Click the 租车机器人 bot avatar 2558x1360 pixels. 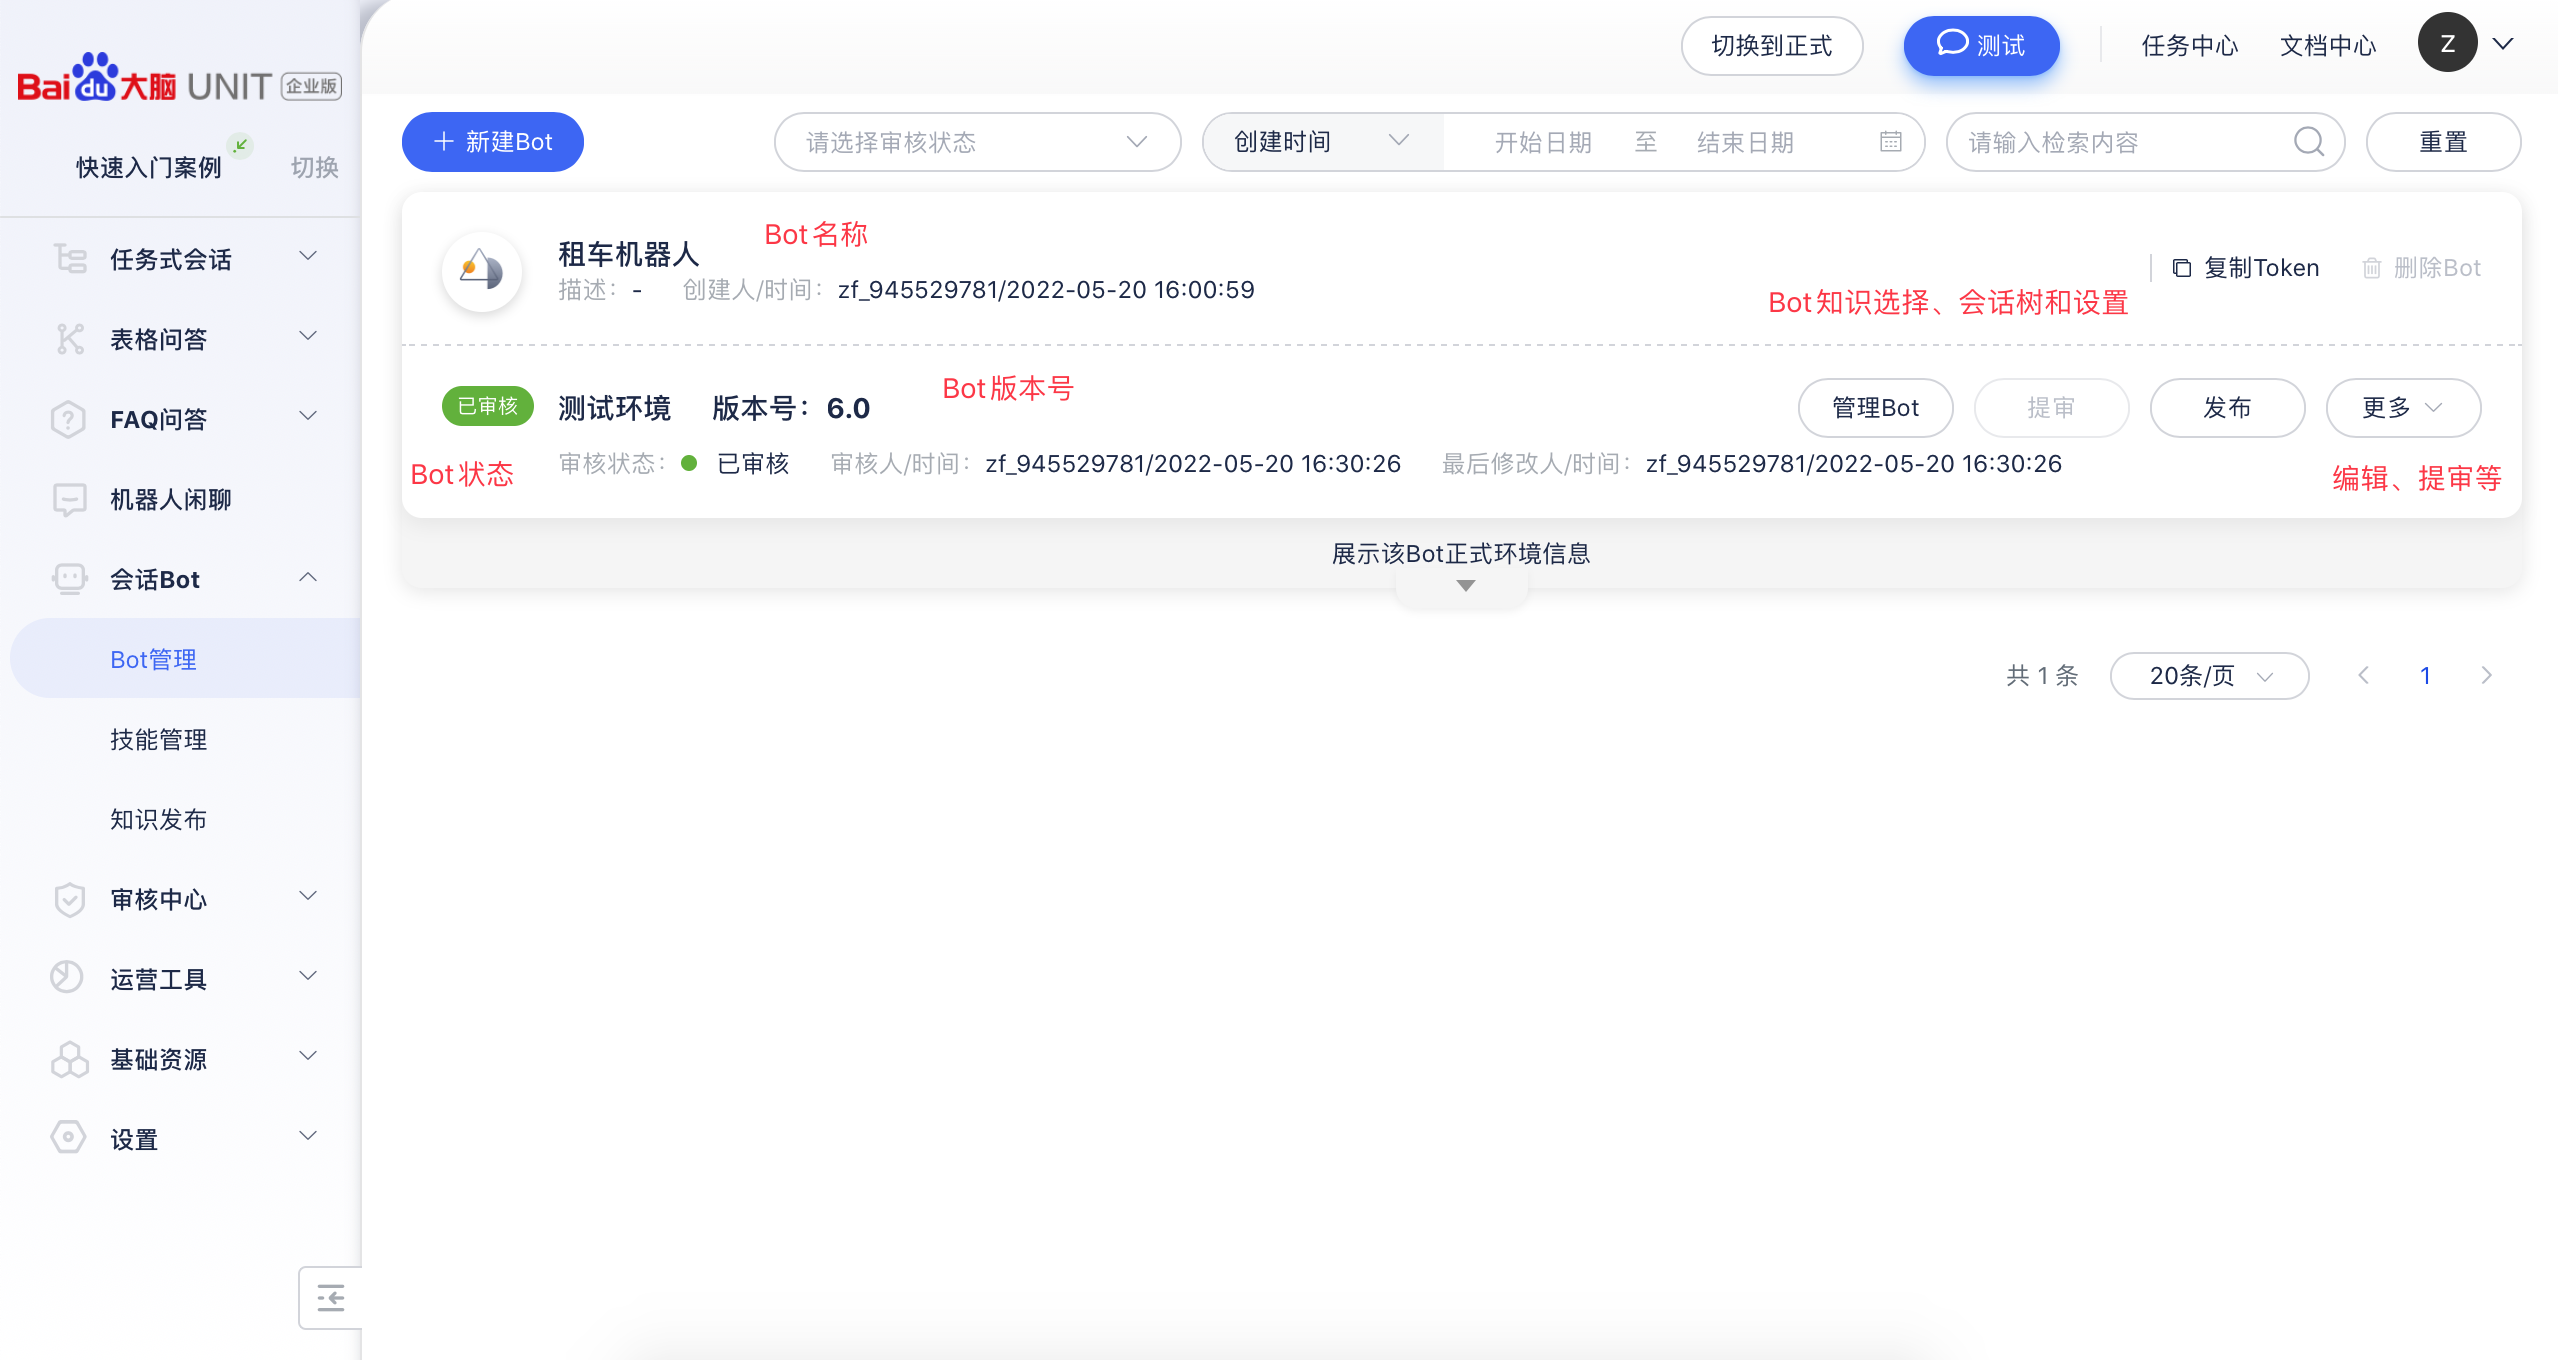[x=482, y=271]
